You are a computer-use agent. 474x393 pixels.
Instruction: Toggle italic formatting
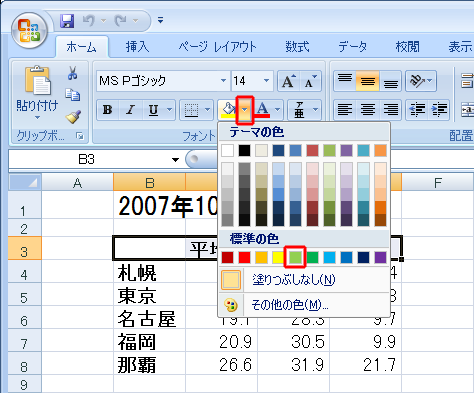click(x=131, y=110)
